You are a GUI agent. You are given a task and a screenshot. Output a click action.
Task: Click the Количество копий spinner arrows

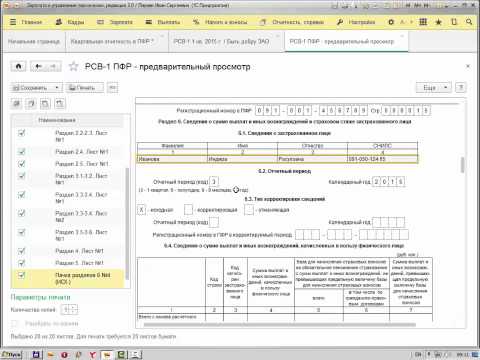click(74, 310)
